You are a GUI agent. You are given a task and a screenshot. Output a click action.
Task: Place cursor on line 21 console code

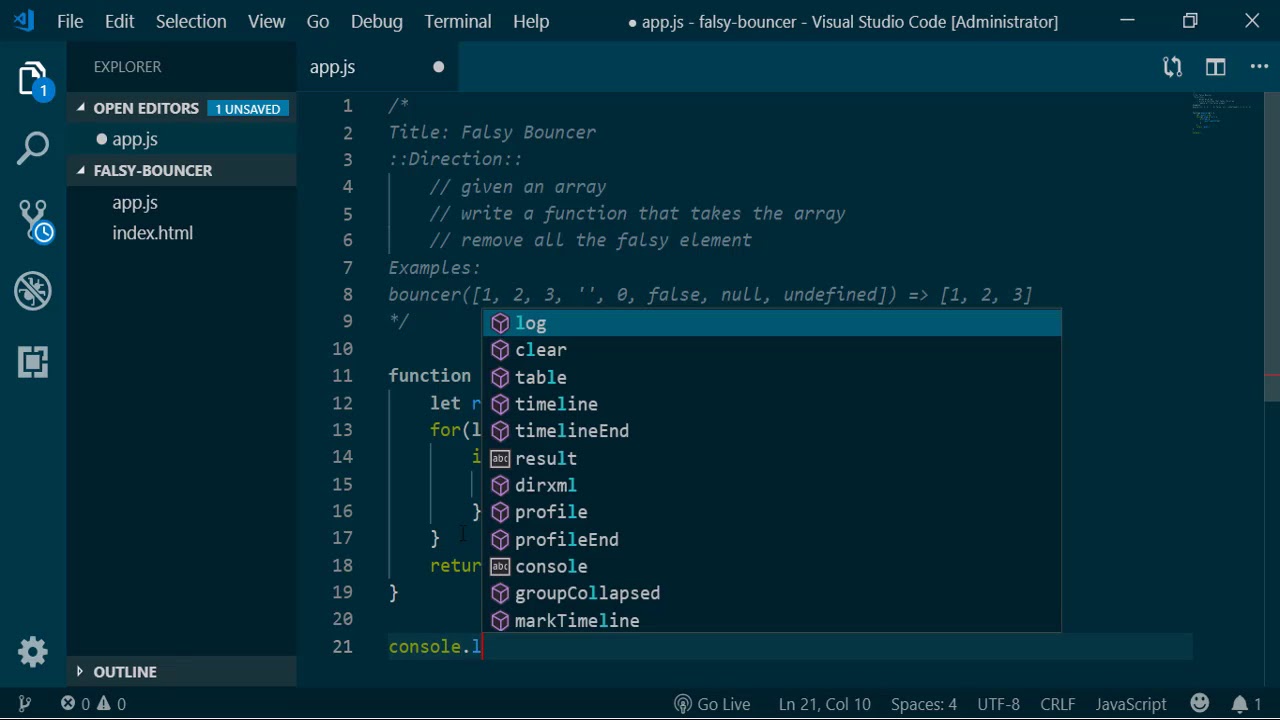(x=435, y=647)
